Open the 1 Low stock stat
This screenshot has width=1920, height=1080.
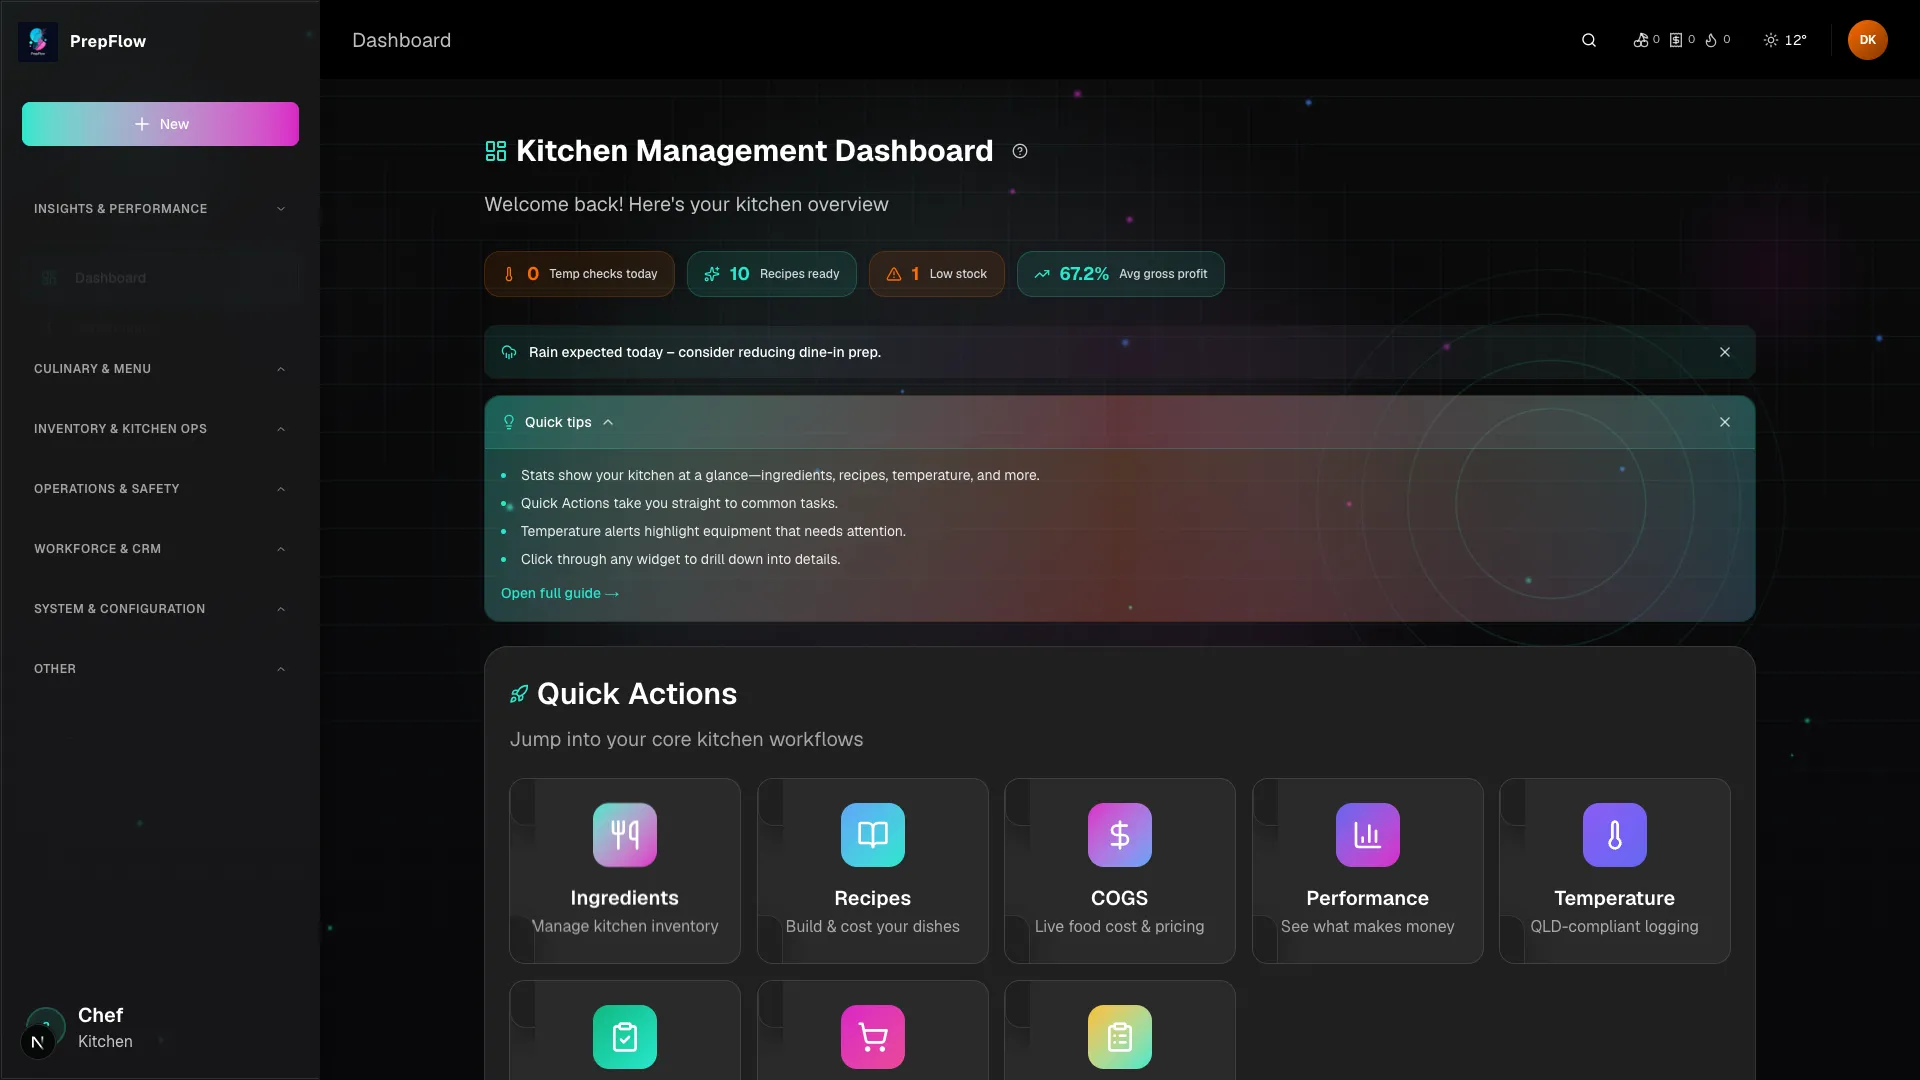point(937,274)
